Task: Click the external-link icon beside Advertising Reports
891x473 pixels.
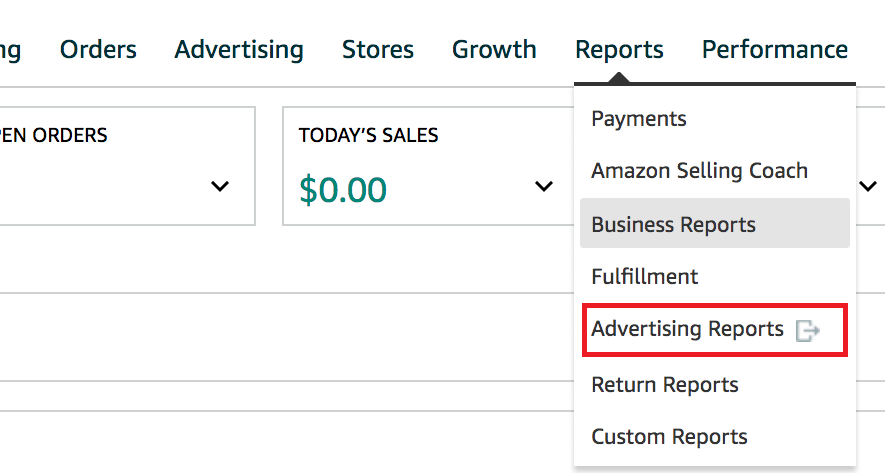Action: click(x=807, y=331)
